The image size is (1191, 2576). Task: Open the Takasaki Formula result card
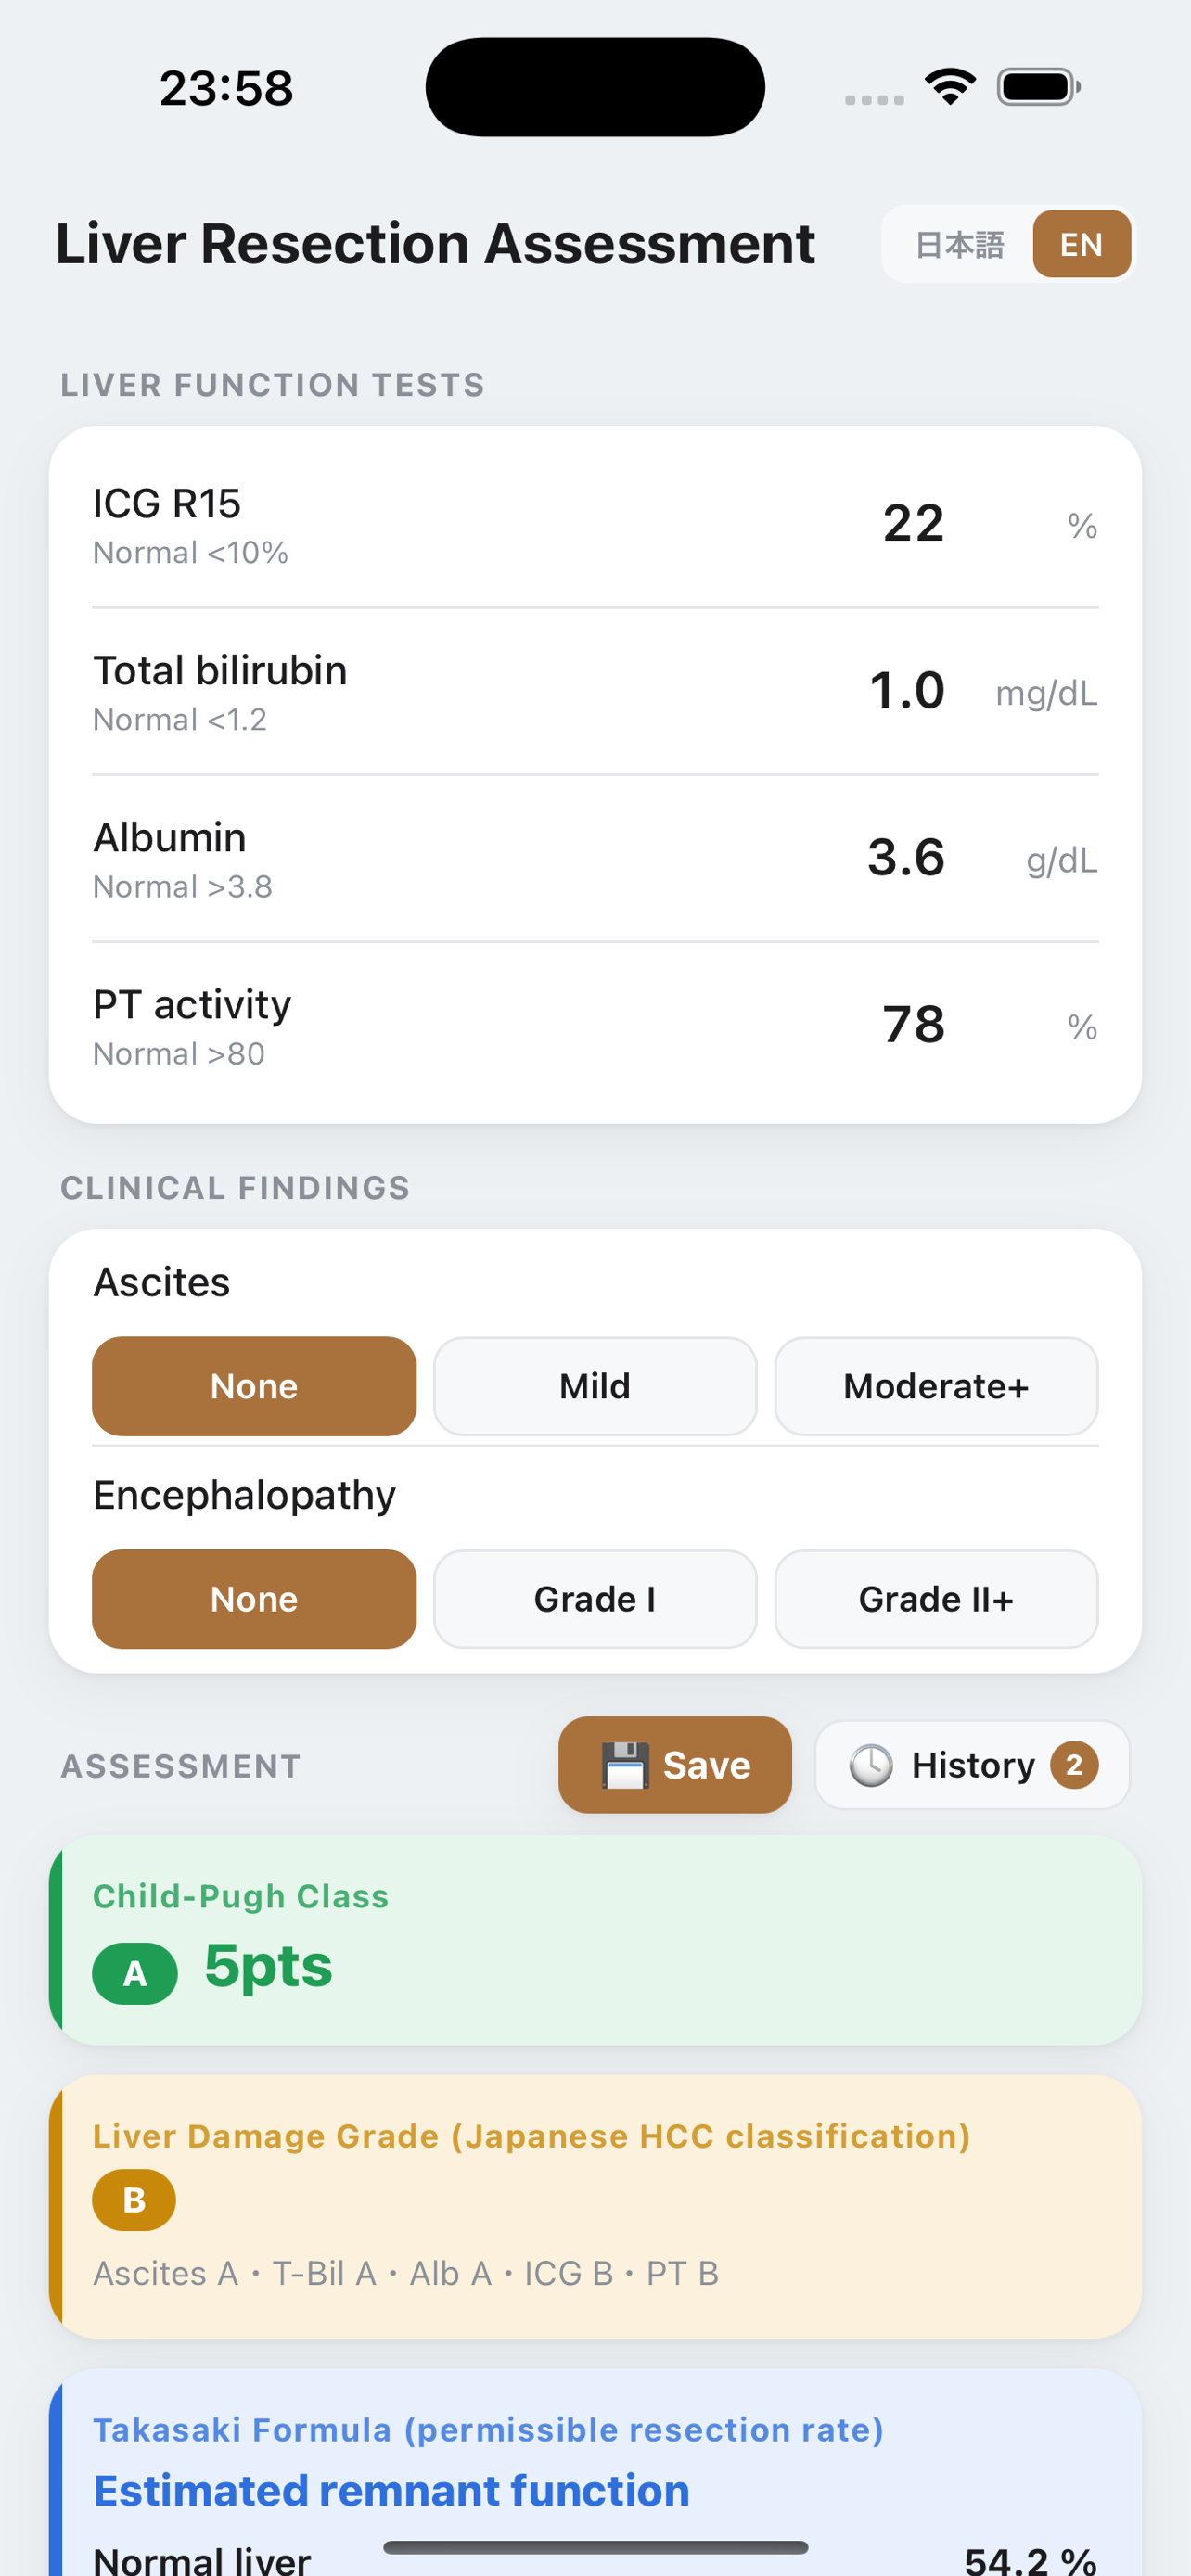(x=595, y=2472)
